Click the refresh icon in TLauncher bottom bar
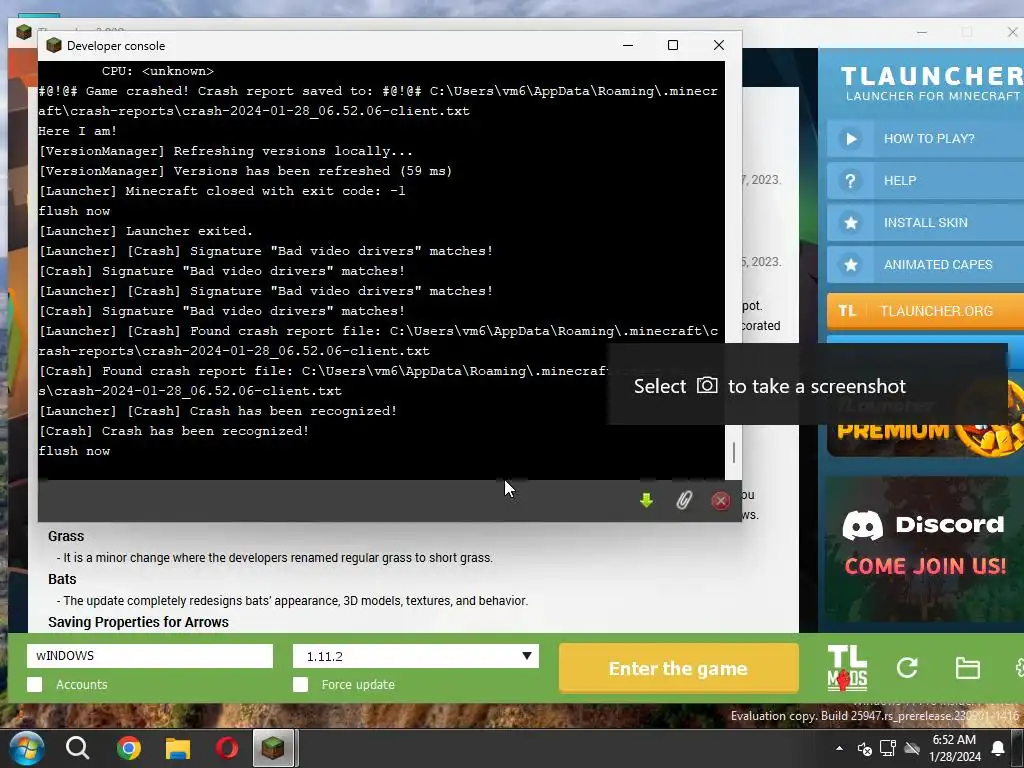1024x768 pixels. [x=907, y=667]
